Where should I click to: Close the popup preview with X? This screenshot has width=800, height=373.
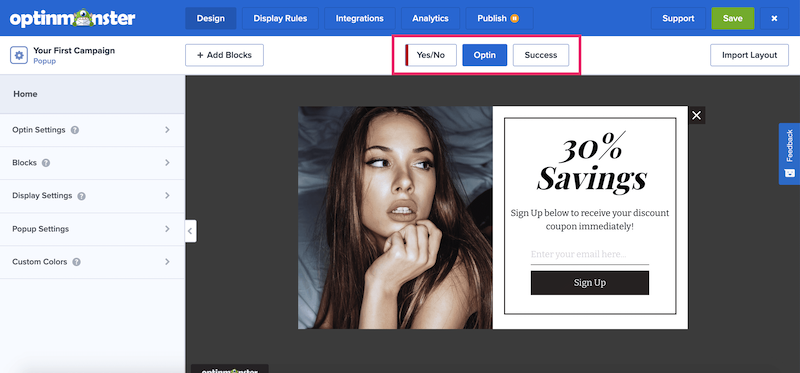696,115
